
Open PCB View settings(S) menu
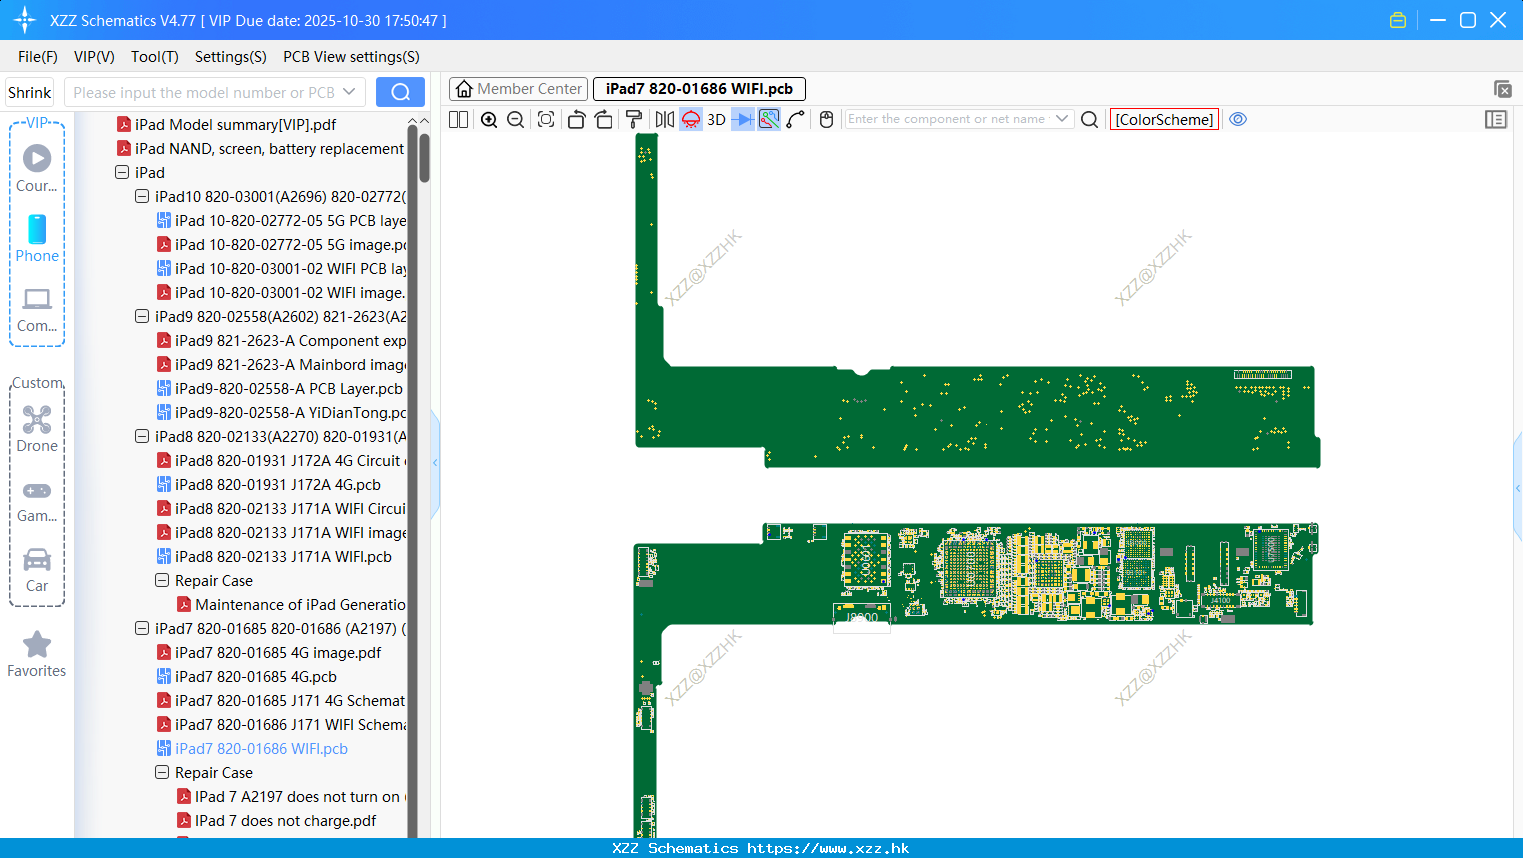pyautogui.click(x=351, y=57)
